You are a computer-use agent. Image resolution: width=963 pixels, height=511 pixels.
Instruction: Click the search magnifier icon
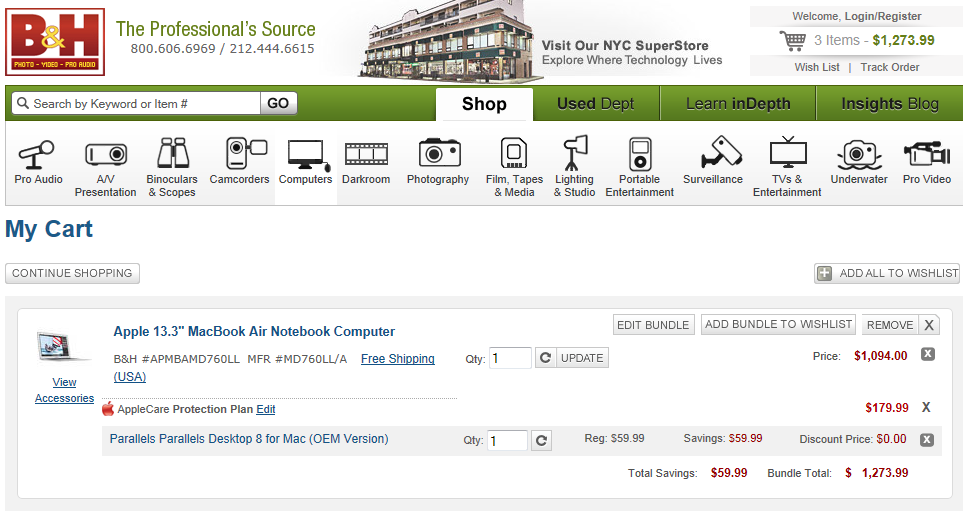point(23,103)
